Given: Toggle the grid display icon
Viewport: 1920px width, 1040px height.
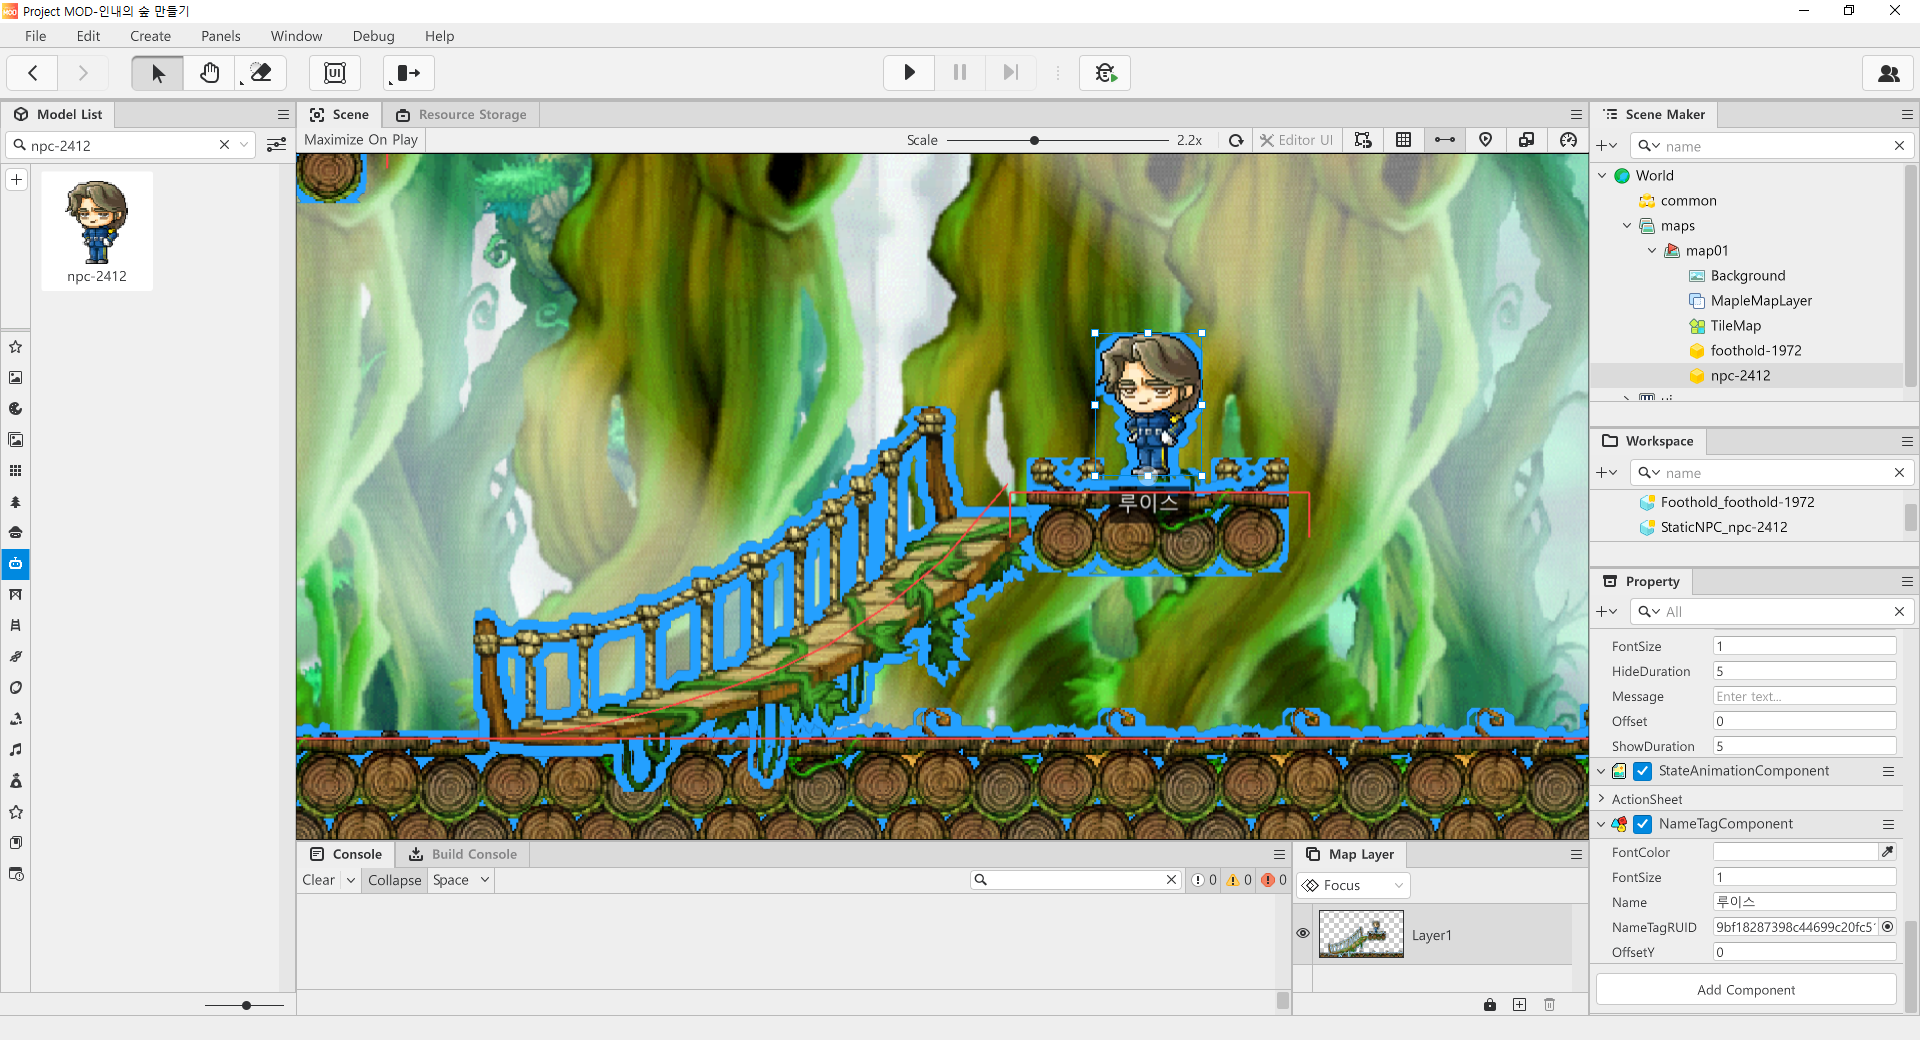Looking at the screenshot, I should click(1403, 140).
